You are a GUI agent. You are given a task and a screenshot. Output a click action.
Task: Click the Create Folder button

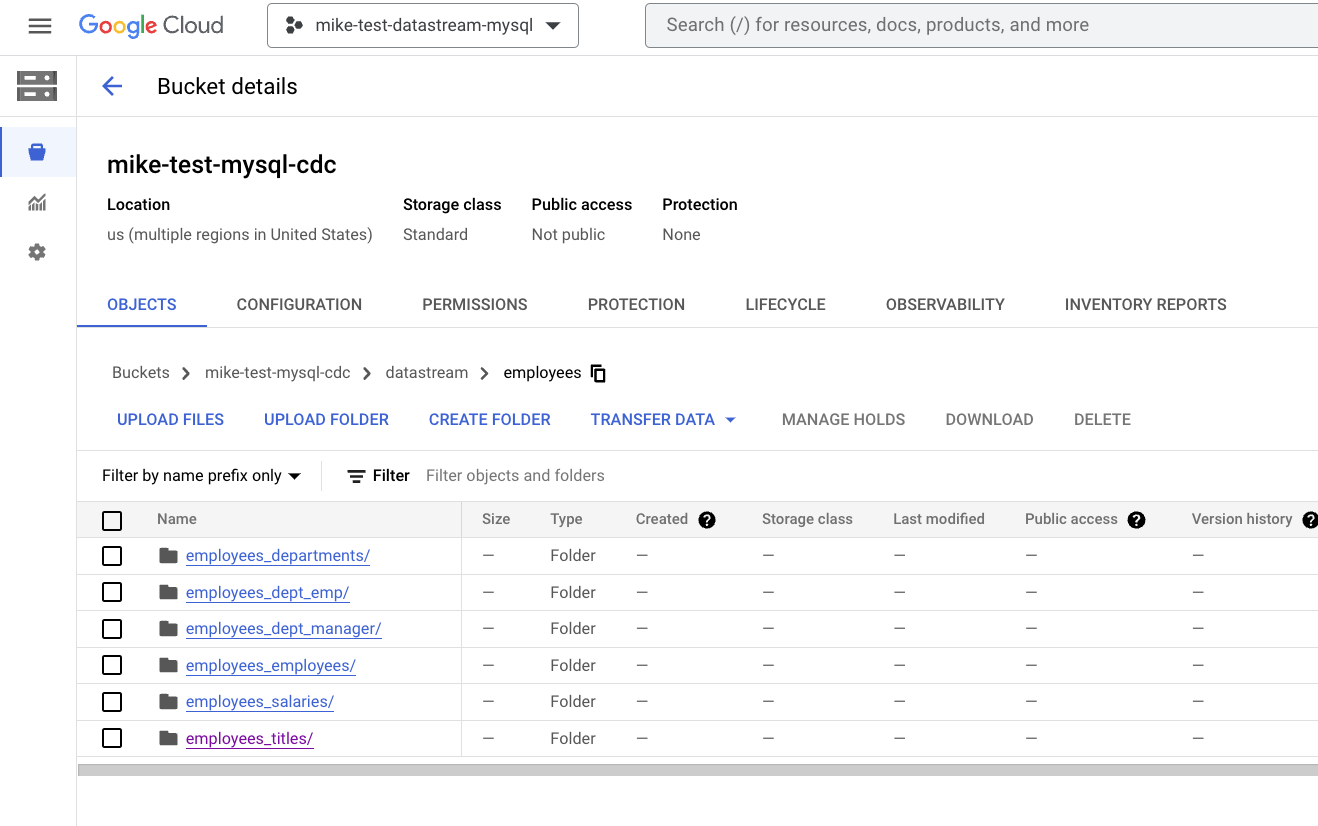click(x=490, y=420)
